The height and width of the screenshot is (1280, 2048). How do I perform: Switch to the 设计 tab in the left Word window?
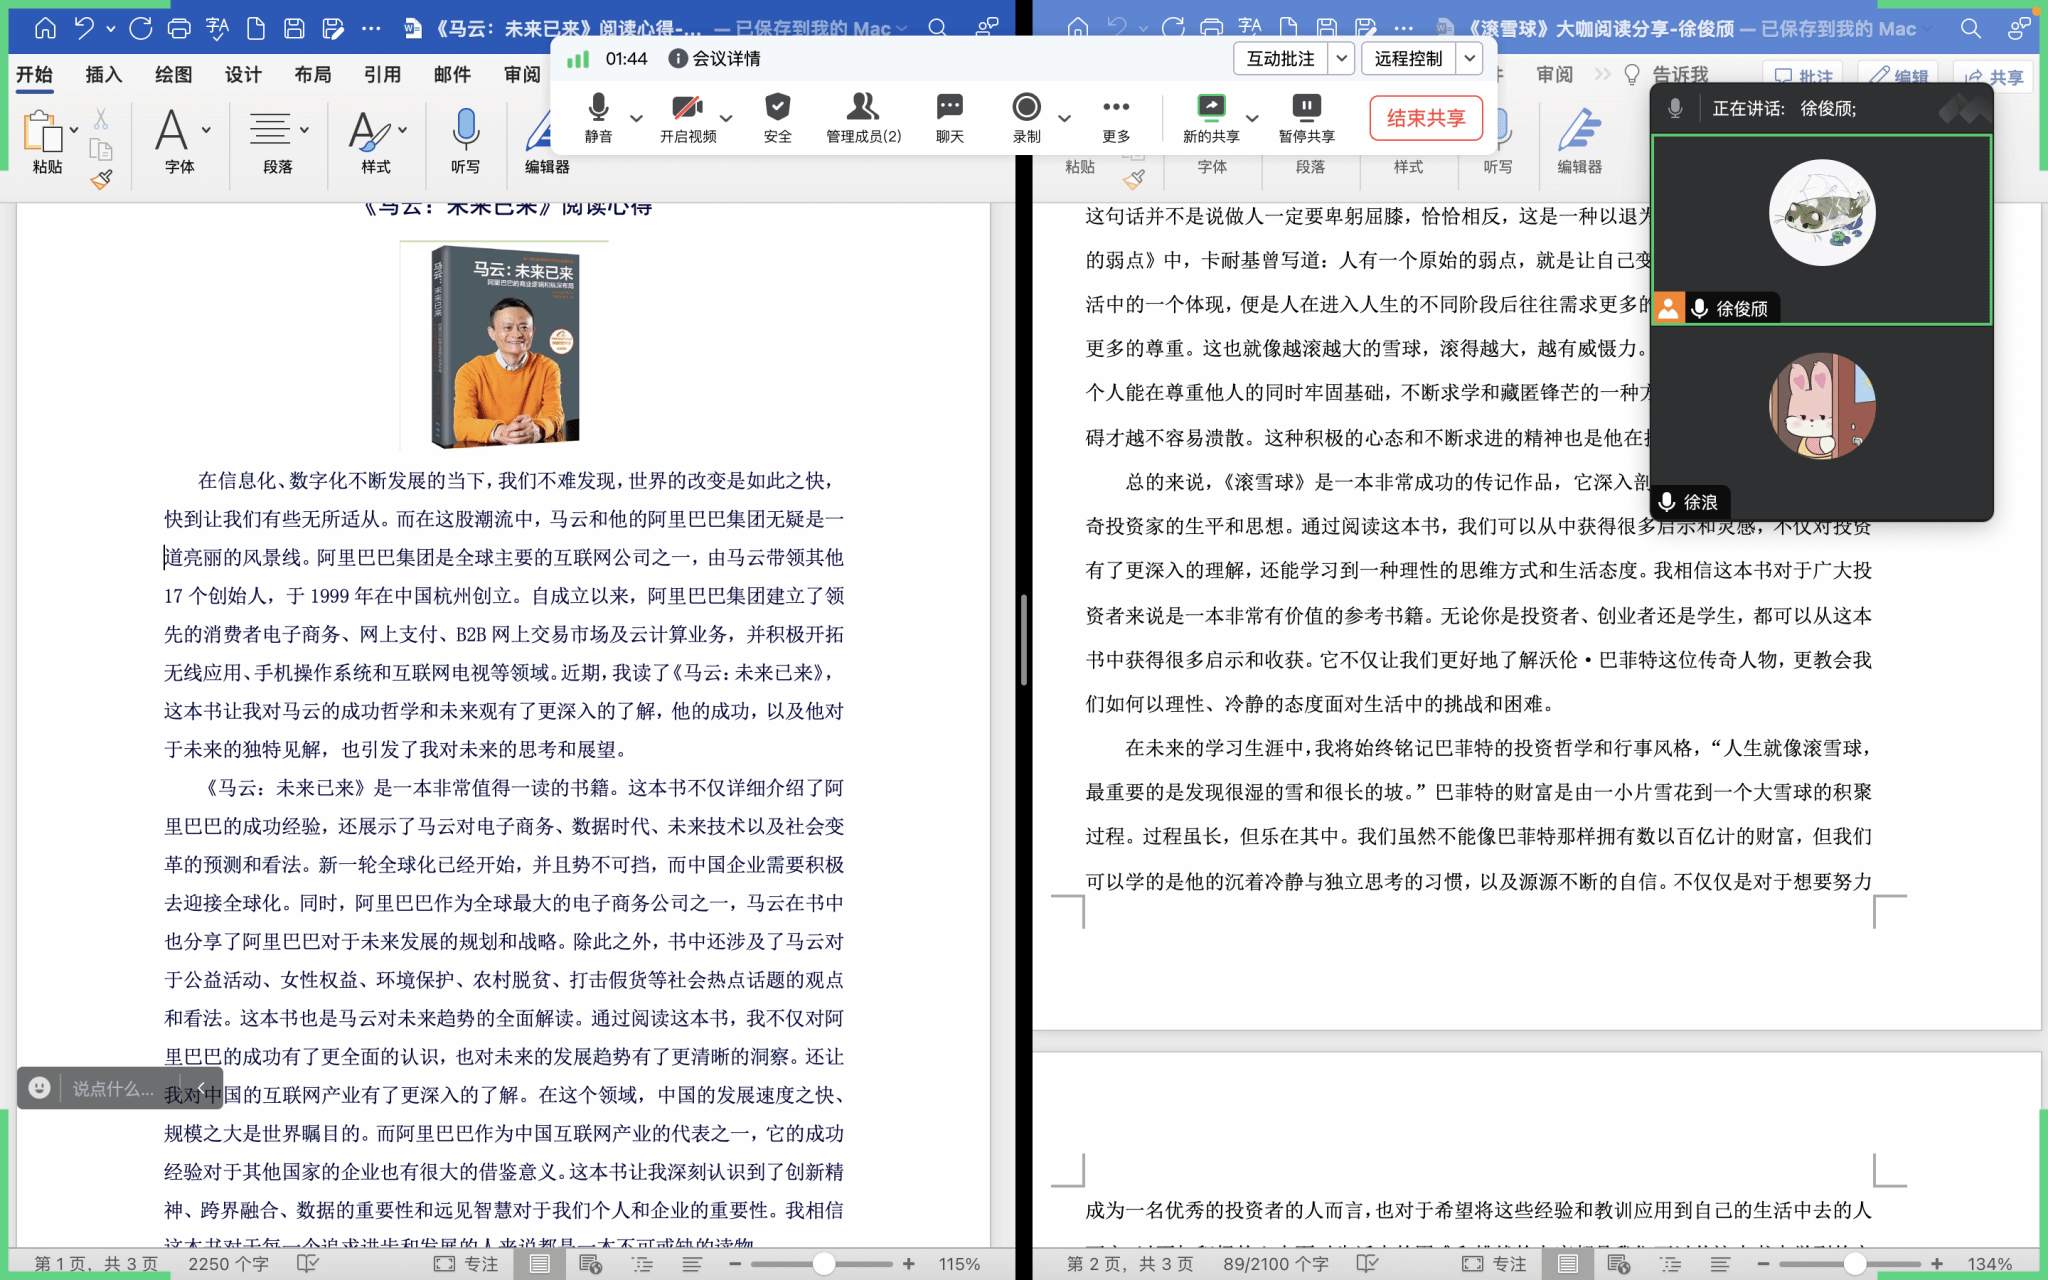pyautogui.click(x=243, y=74)
